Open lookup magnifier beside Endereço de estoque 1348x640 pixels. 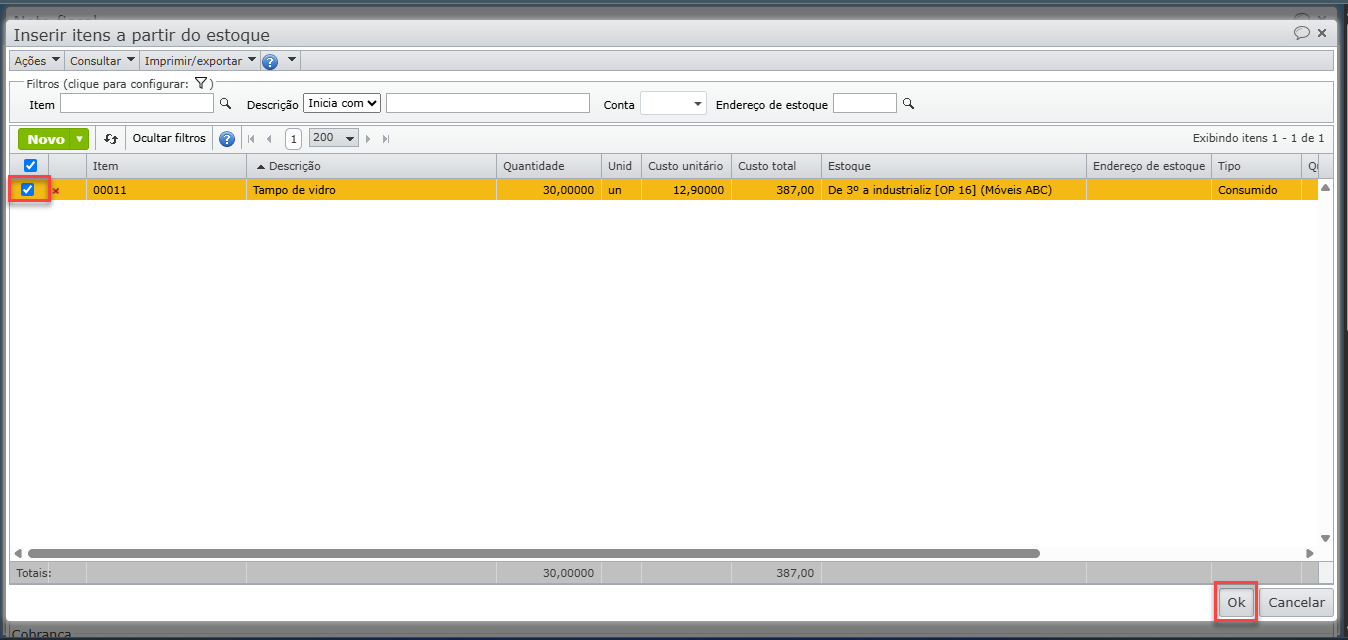click(908, 103)
